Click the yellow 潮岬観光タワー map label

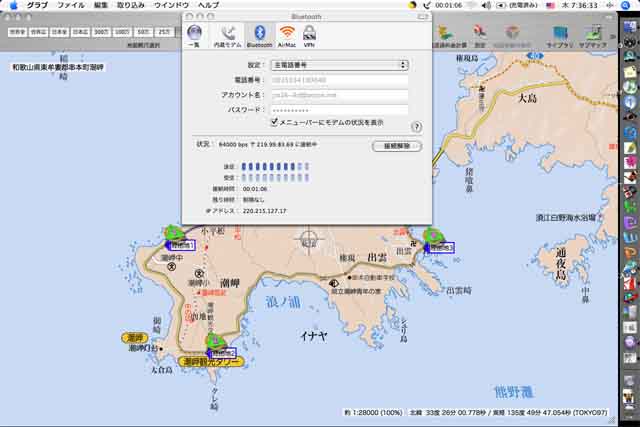211,362
